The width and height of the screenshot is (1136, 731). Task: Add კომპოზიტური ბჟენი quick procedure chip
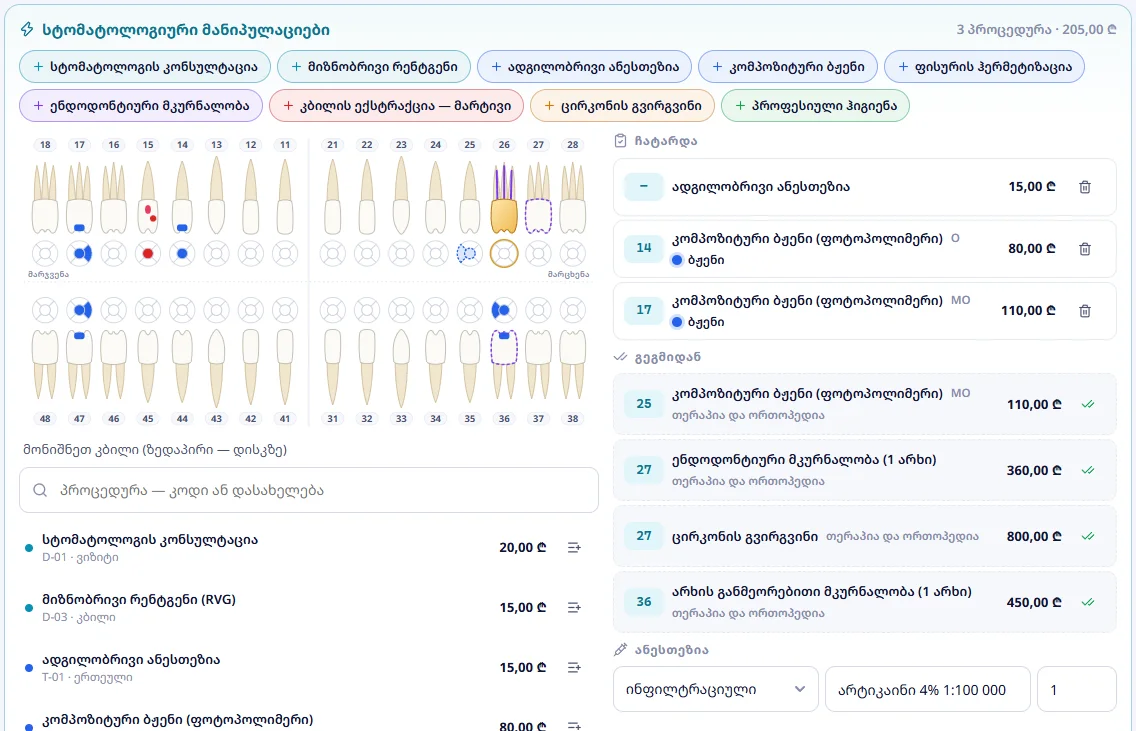pos(788,67)
